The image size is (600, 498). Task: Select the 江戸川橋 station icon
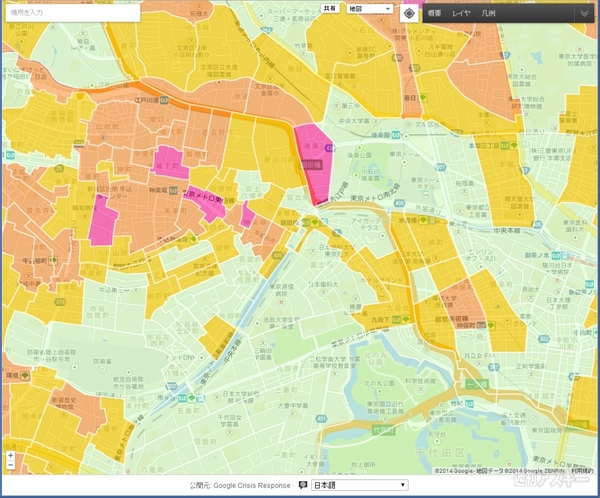(x=165, y=100)
